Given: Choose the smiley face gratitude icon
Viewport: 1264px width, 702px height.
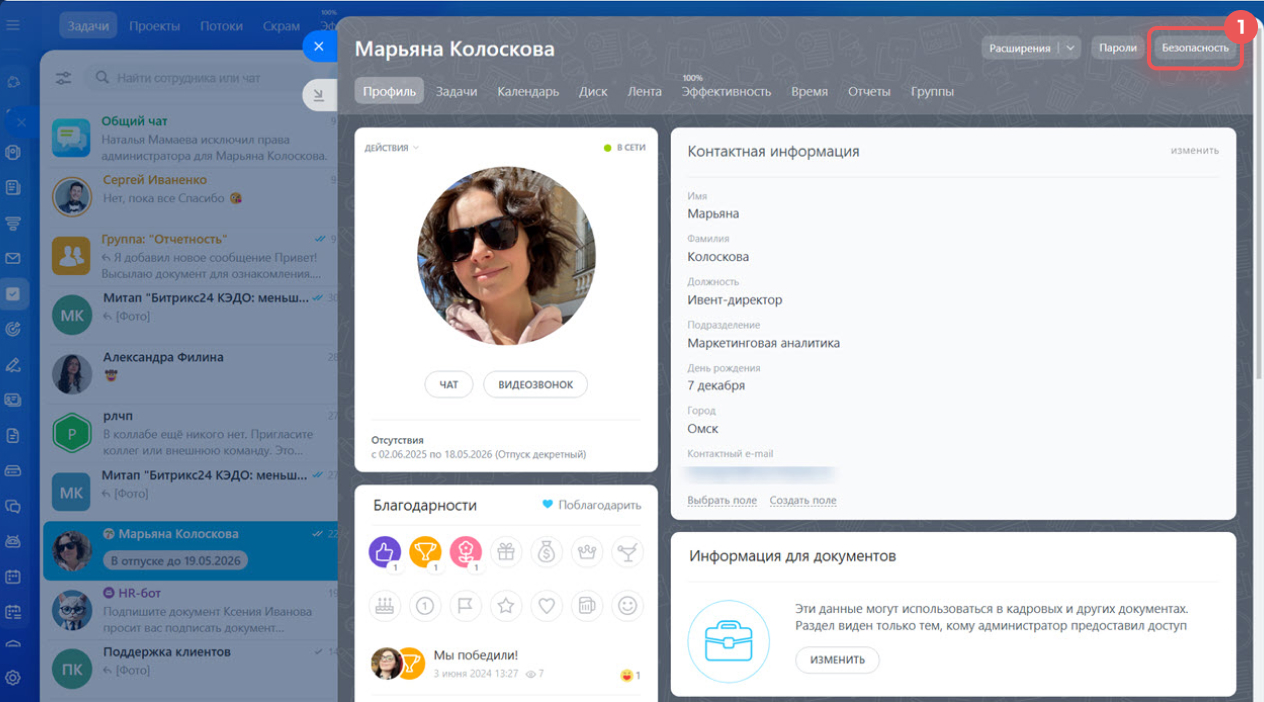Looking at the screenshot, I should (627, 605).
